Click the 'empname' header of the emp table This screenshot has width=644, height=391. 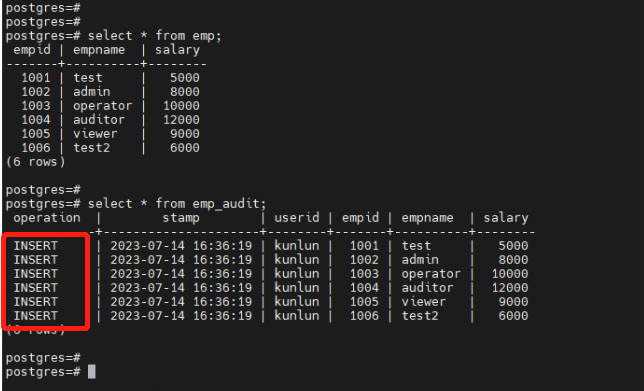(x=99, y=50)
